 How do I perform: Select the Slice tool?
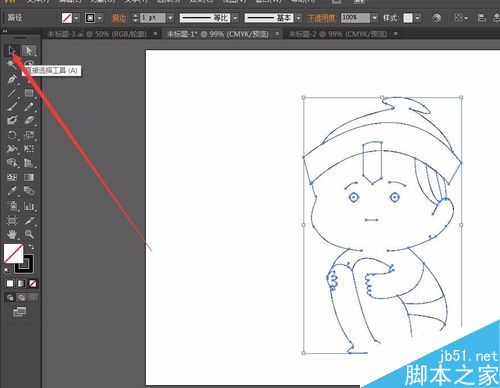[x=29, y=220]
